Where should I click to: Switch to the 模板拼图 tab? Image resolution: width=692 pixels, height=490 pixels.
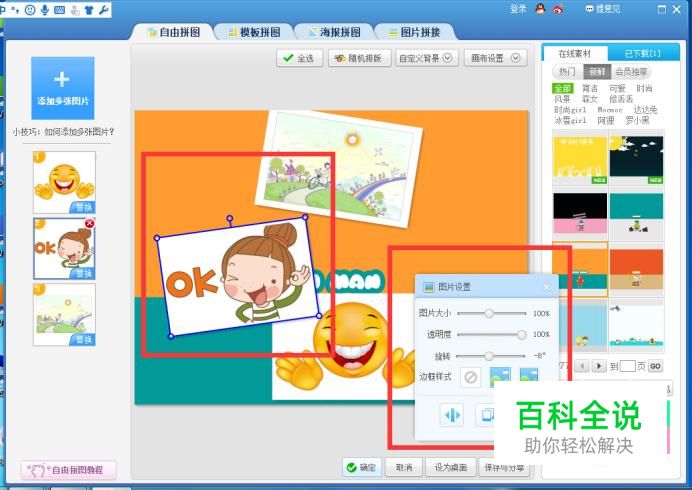click(x=255, y=32)
